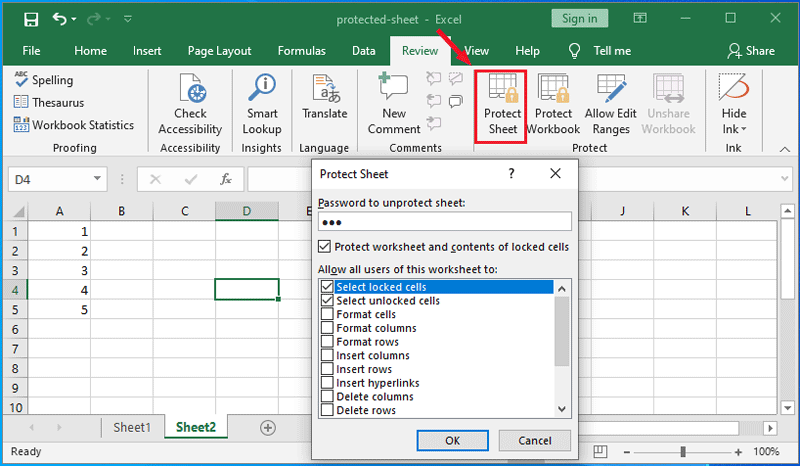Switch to the Data tab

click(x=364, y=51)
